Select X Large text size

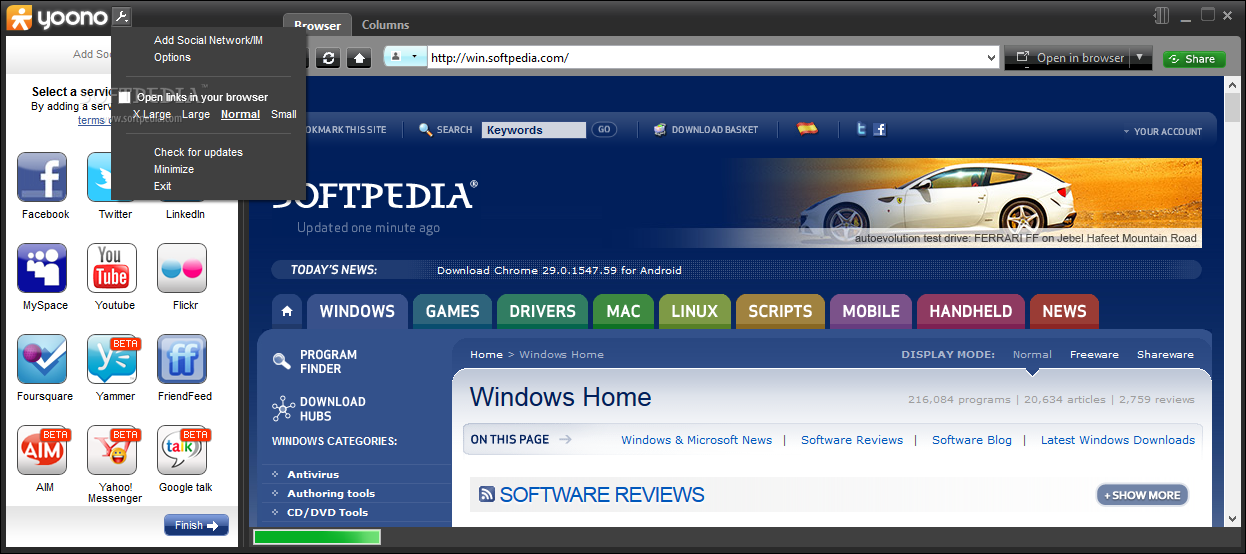[151, 114]
